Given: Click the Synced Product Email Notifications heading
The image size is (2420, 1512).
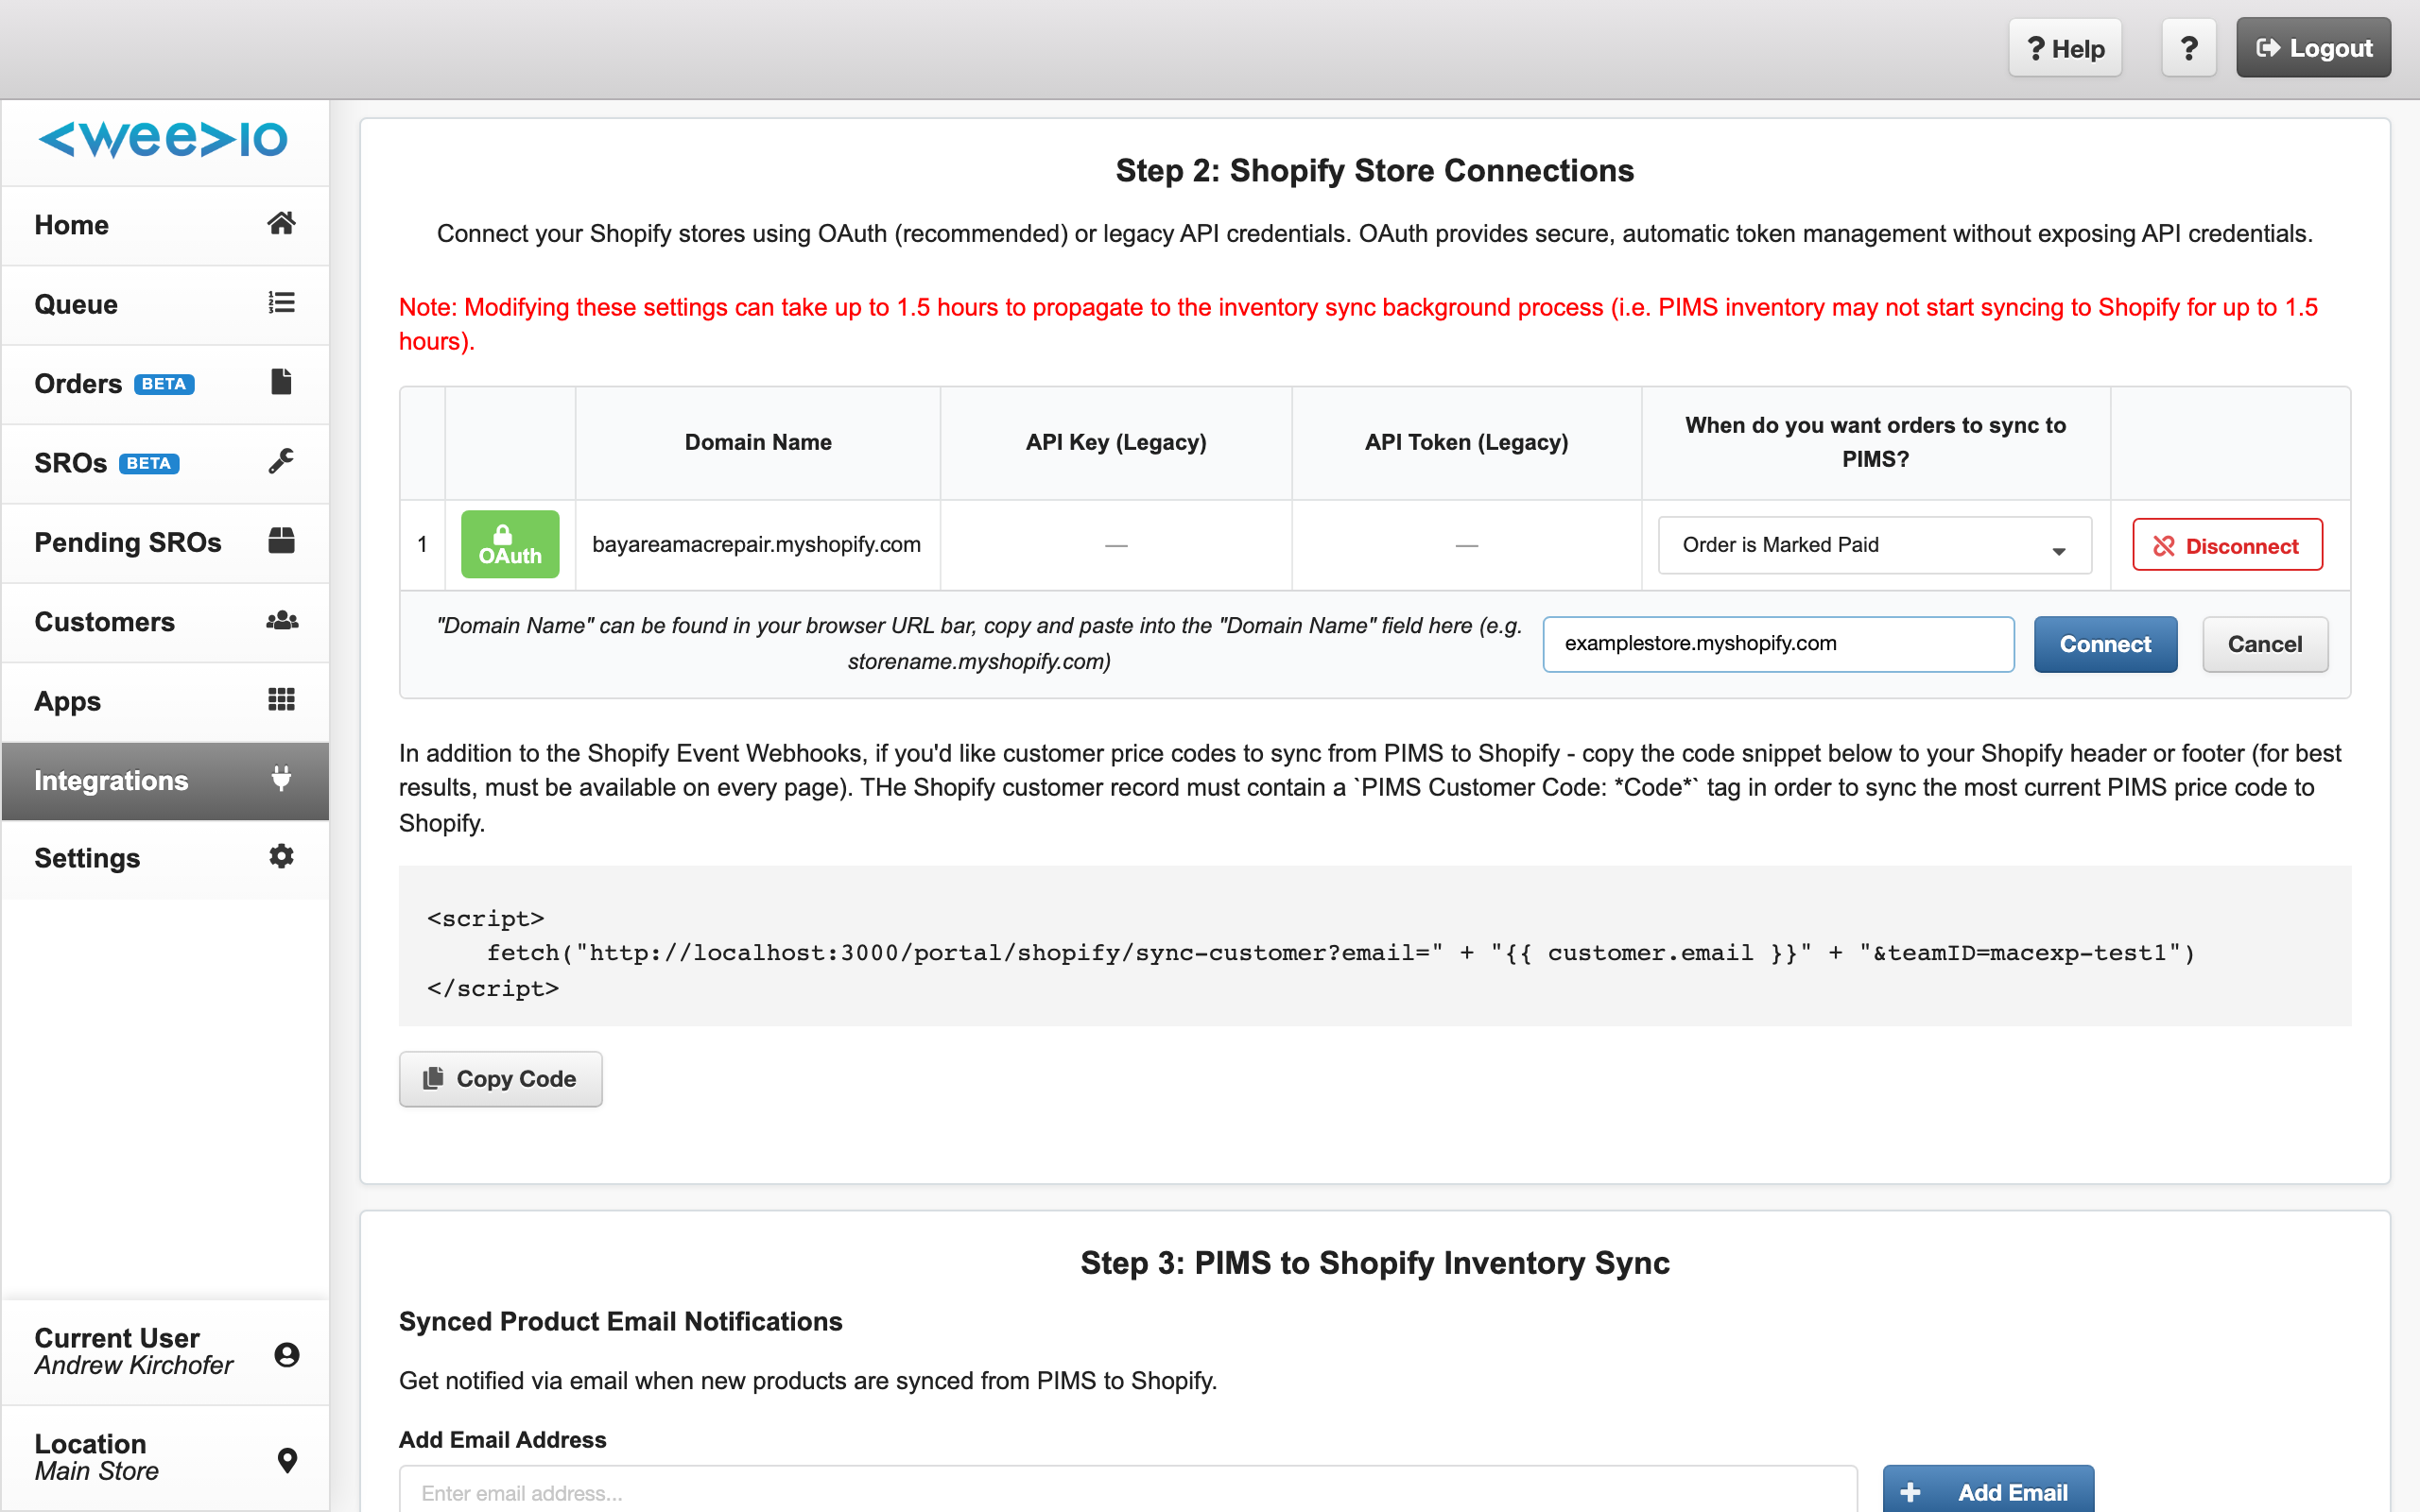Looking at the screenshot, I should (x=621, y=1322).
